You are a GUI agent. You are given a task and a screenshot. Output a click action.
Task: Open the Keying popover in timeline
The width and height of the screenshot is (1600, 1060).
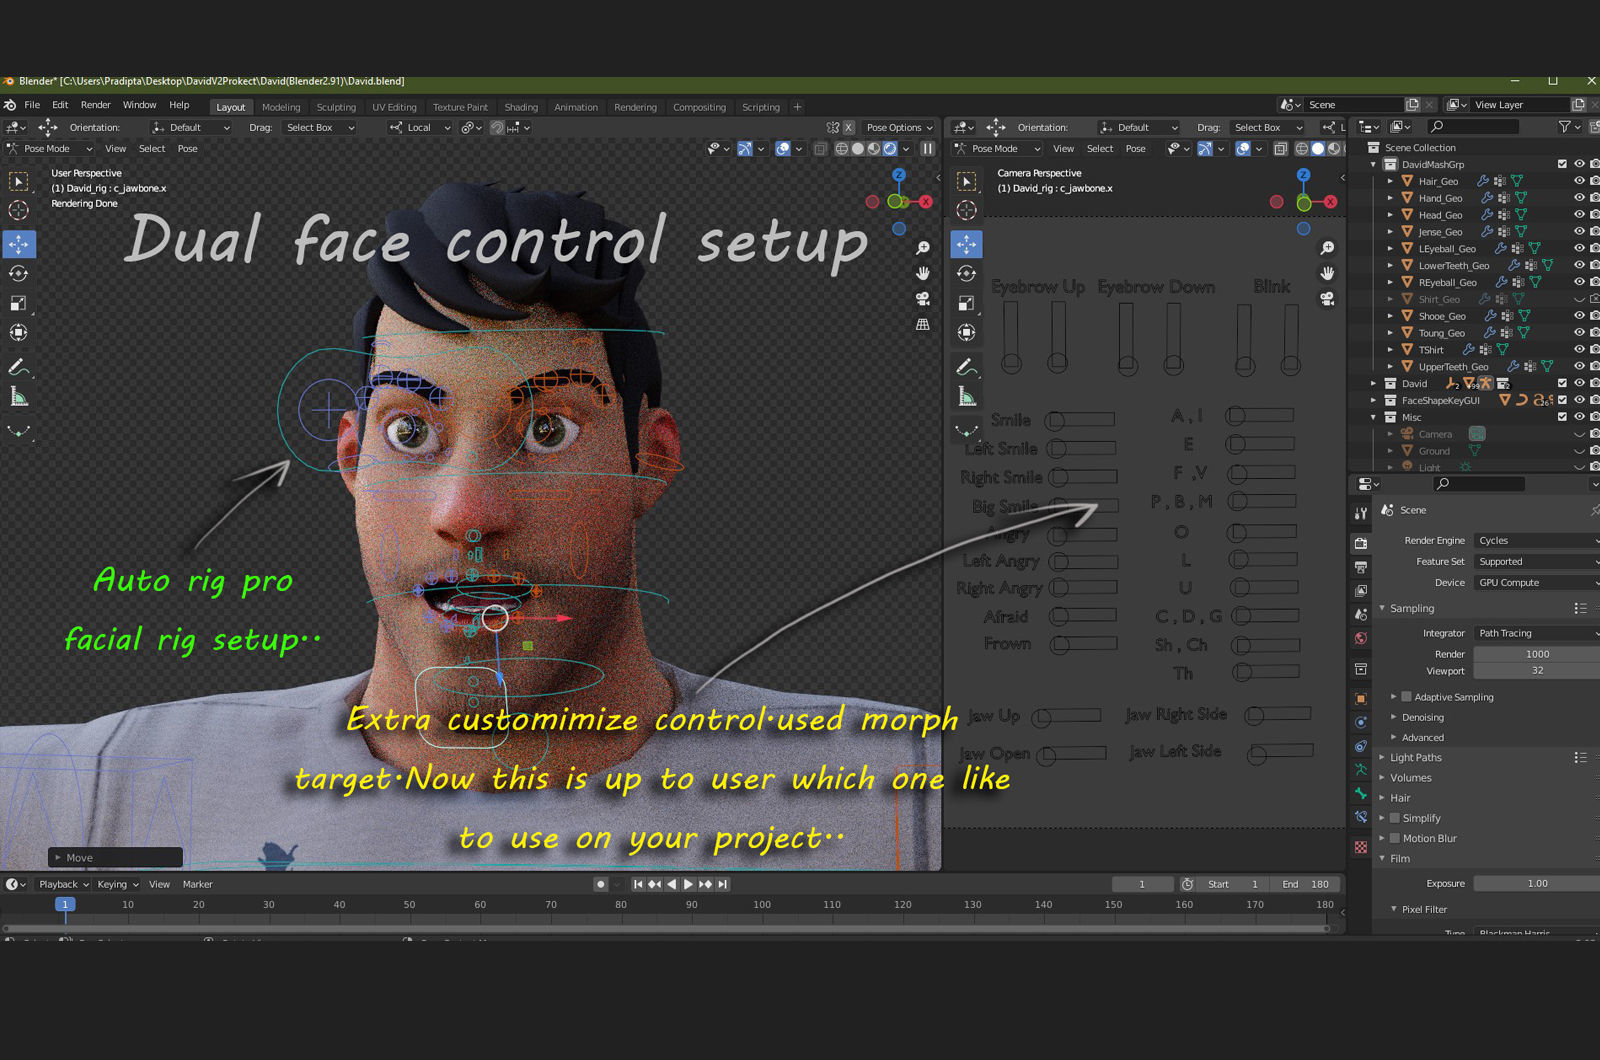pyautogui.click(x=117, y=884)
